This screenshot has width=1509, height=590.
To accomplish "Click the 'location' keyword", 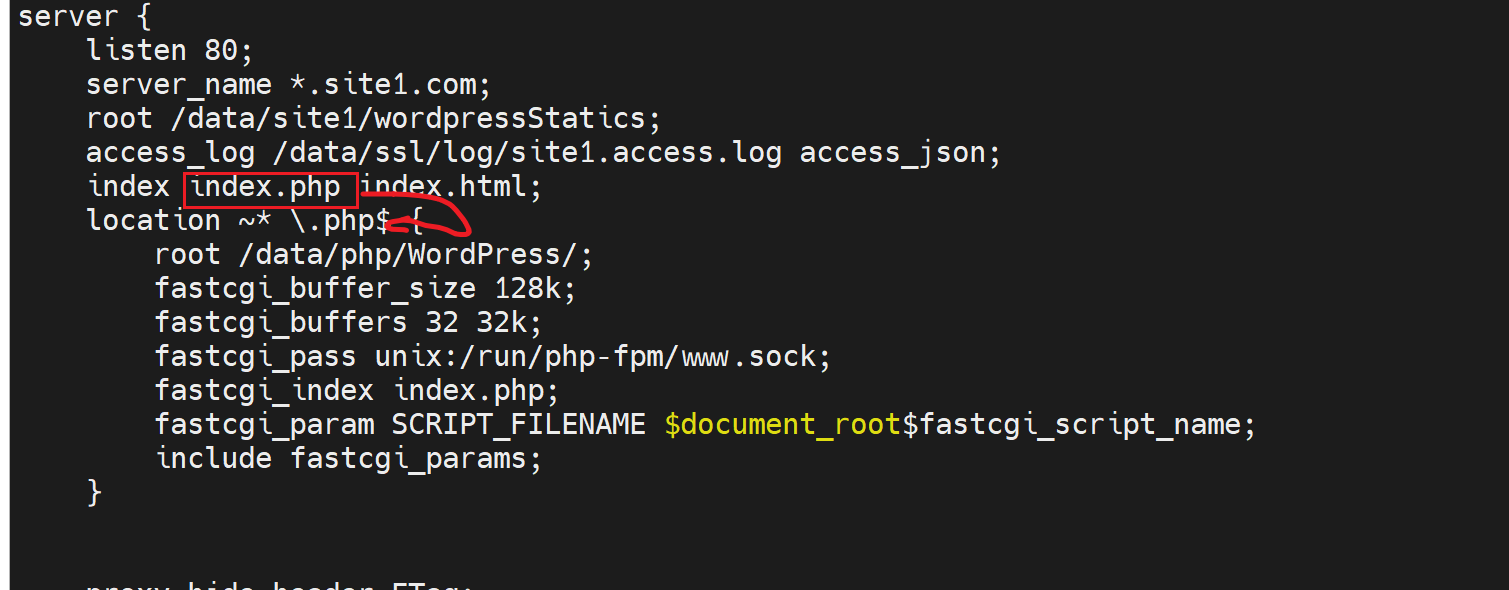I will [153, 221].
